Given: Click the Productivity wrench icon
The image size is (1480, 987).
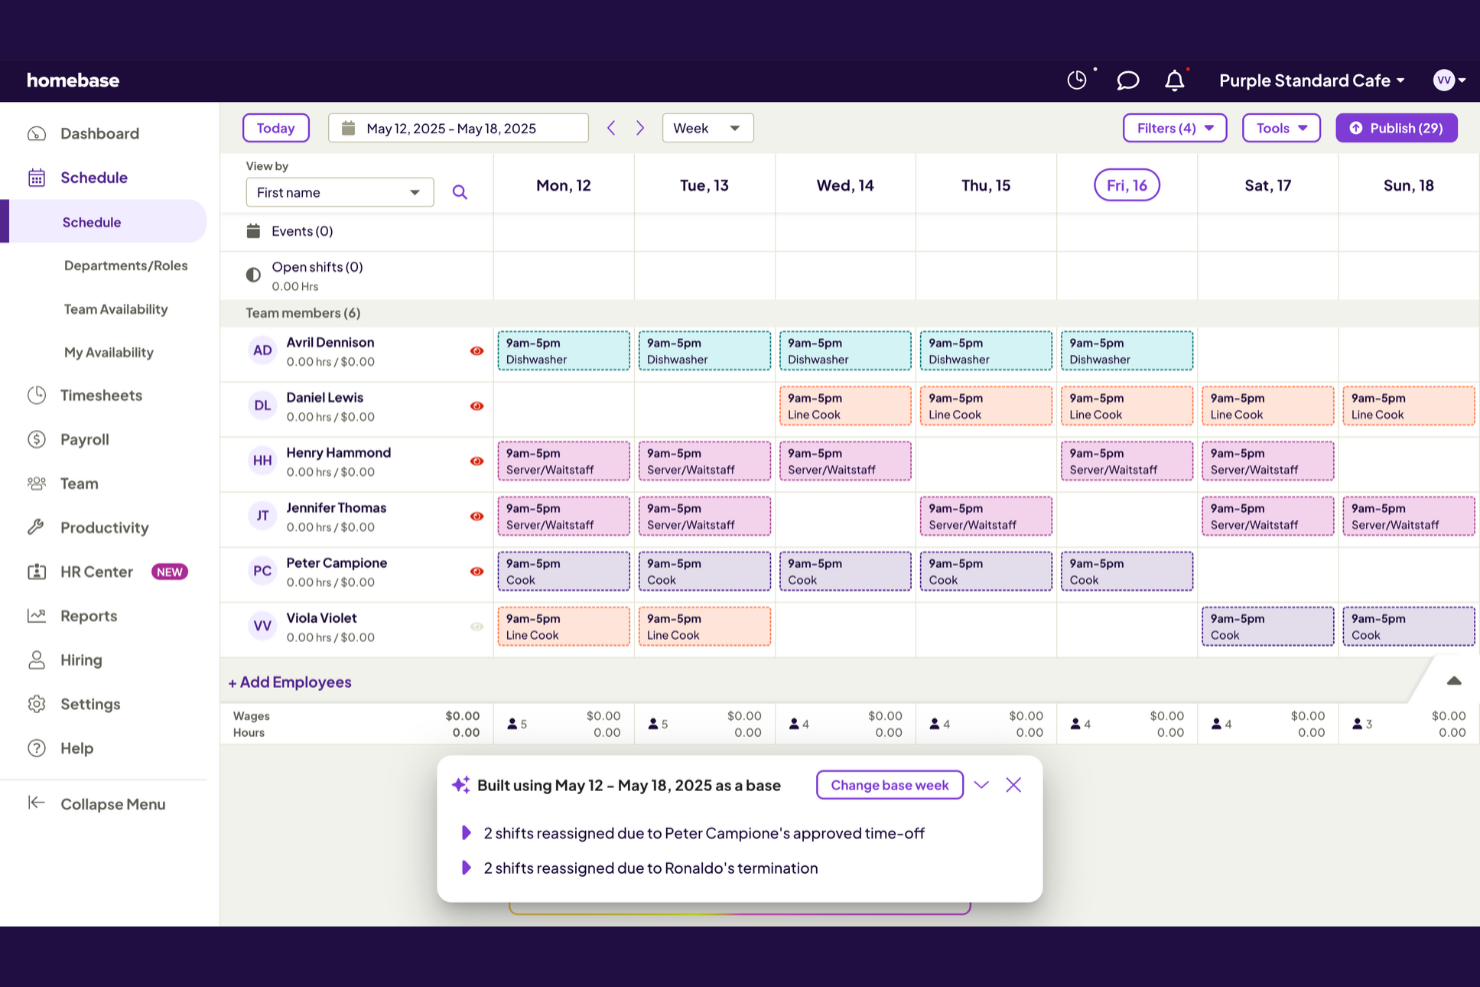Looking at the screenshot, I should (37, 527).
